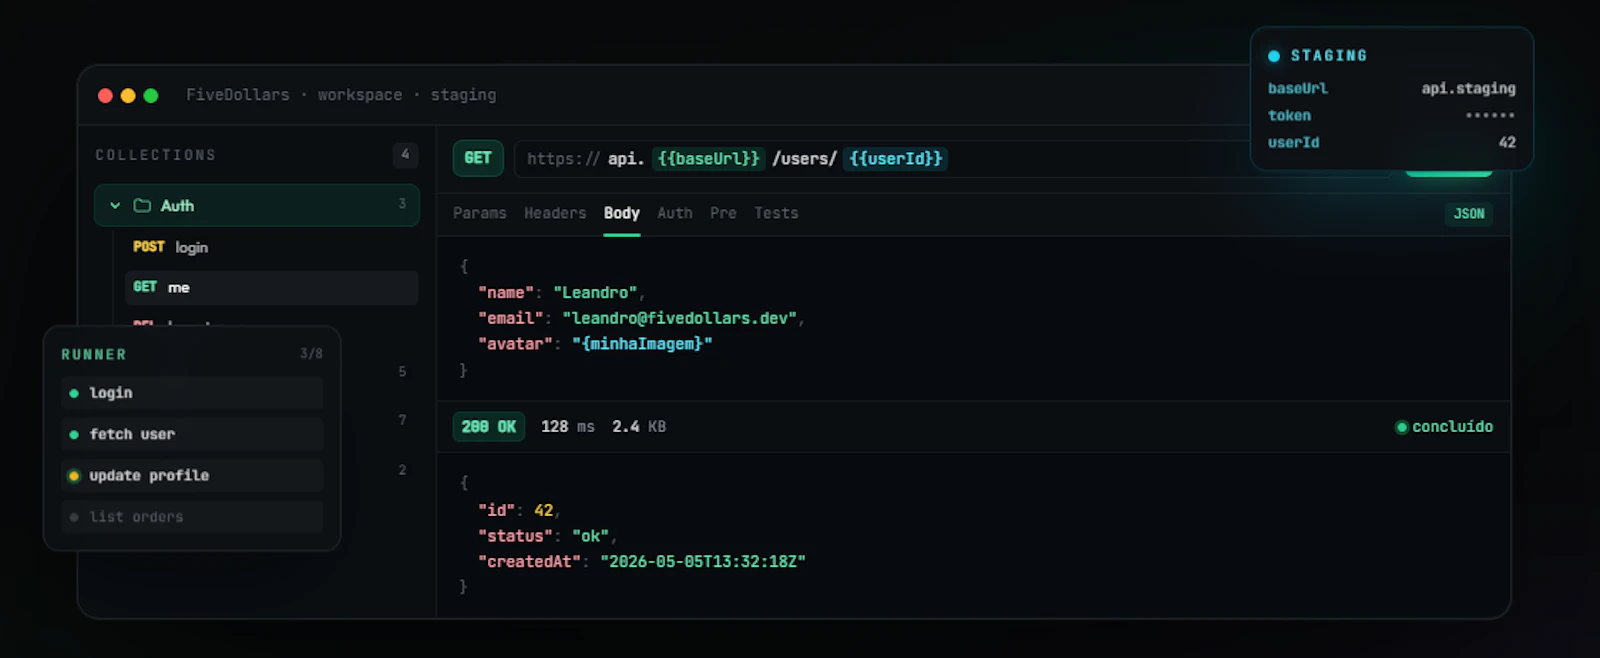The height and width of the screenshot is (658, 1600).
Task: Click the workspace breadcrumb in title bar
Action: pos(360,95)
